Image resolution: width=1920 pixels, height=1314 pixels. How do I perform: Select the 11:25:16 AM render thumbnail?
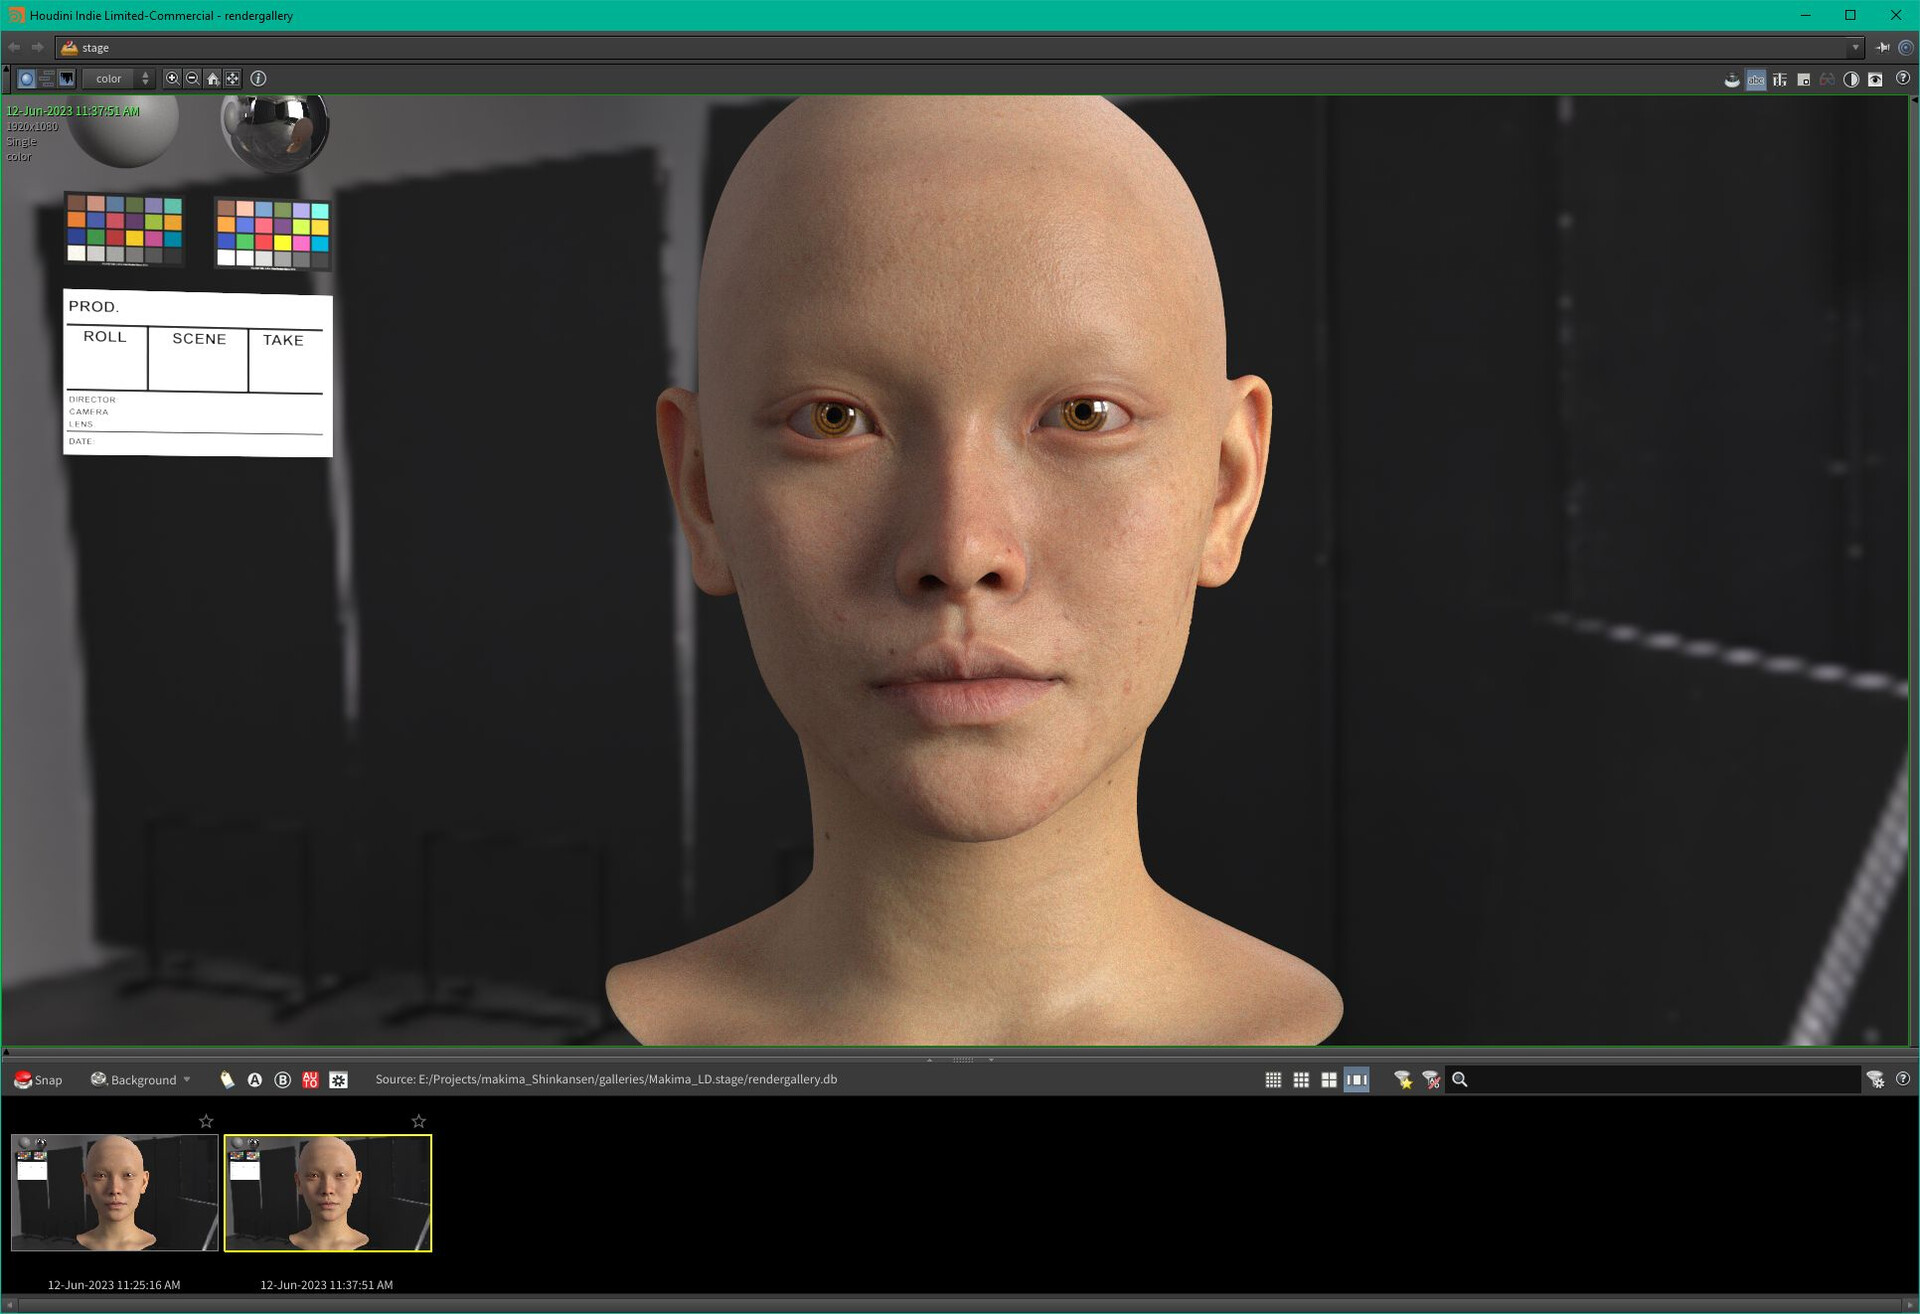click(x=114, y=1192)
